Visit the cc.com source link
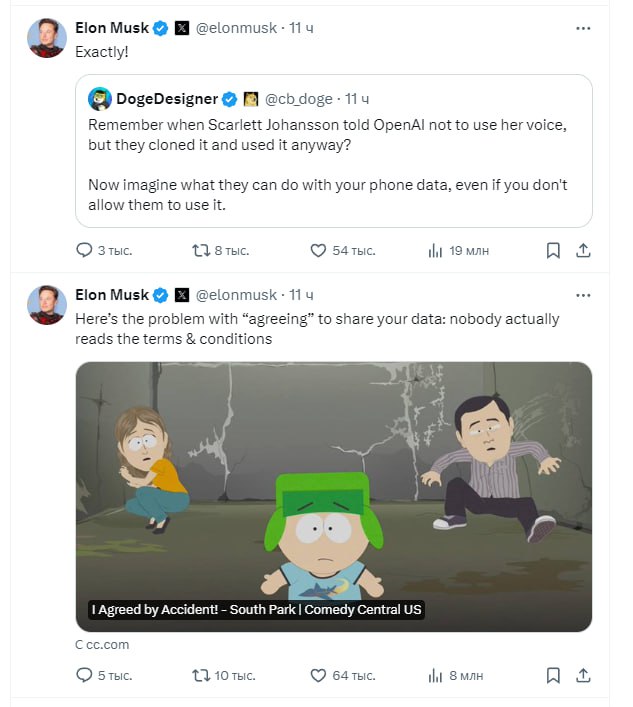Screen dimensions: 633x707 102,645
